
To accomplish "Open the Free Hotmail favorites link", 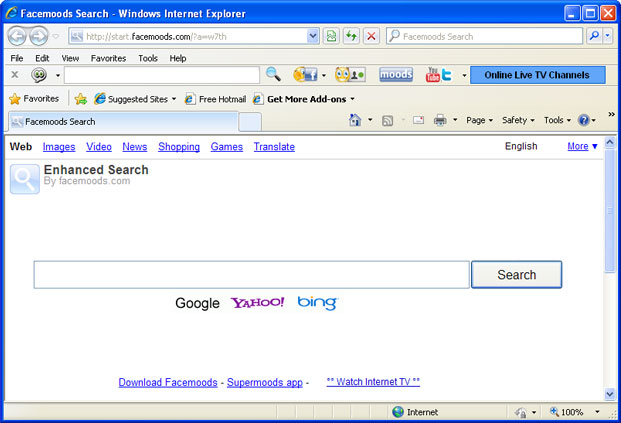I will tap(215, 99).
